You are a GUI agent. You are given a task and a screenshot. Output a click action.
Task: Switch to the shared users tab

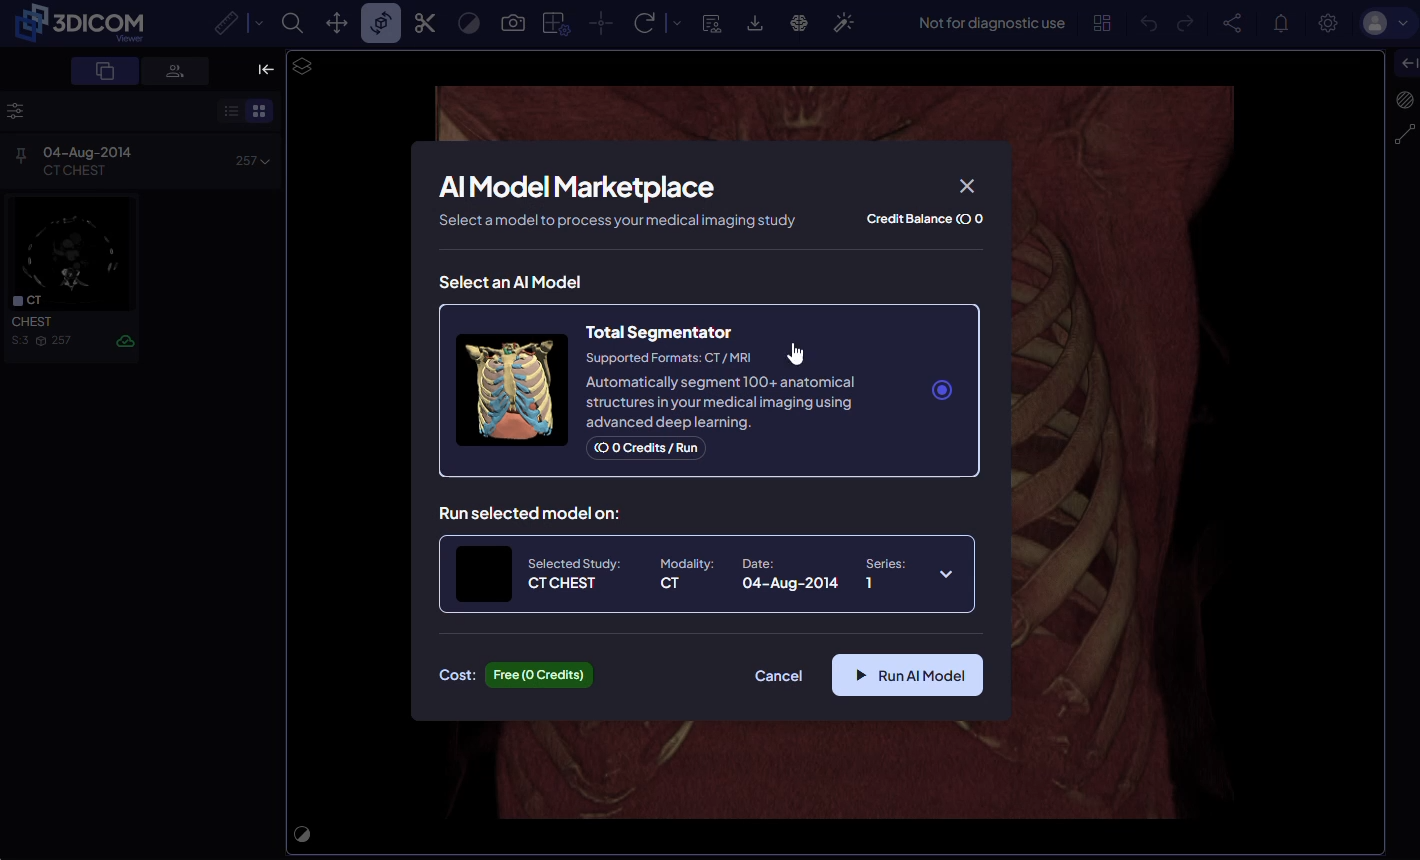[x=175, y=70]
